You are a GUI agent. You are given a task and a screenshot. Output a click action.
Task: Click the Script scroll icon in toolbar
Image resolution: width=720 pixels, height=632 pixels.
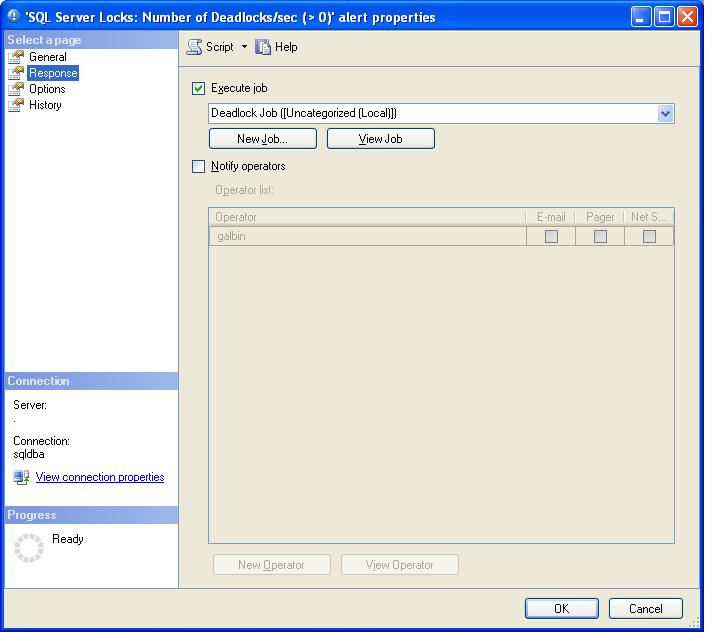click(194, 47)
